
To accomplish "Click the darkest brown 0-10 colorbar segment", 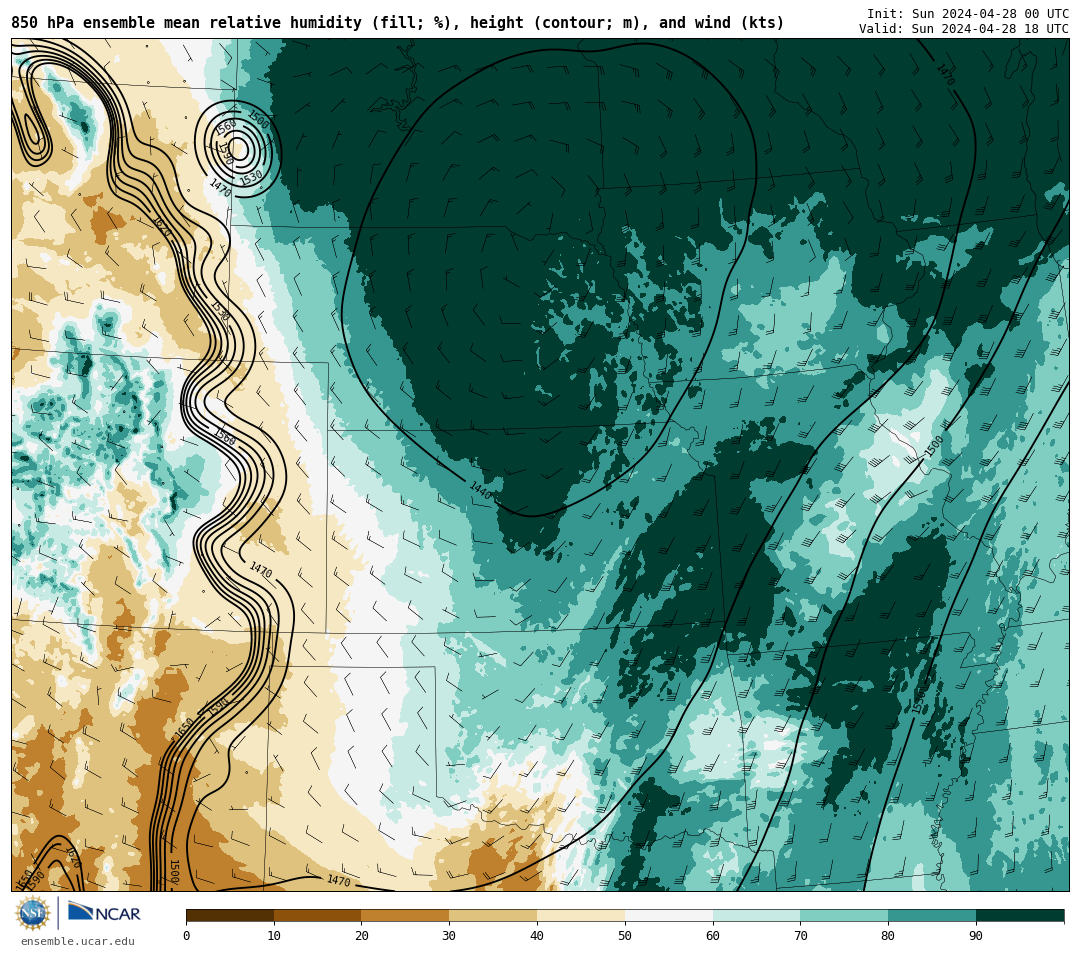I will tap(230, 916).
